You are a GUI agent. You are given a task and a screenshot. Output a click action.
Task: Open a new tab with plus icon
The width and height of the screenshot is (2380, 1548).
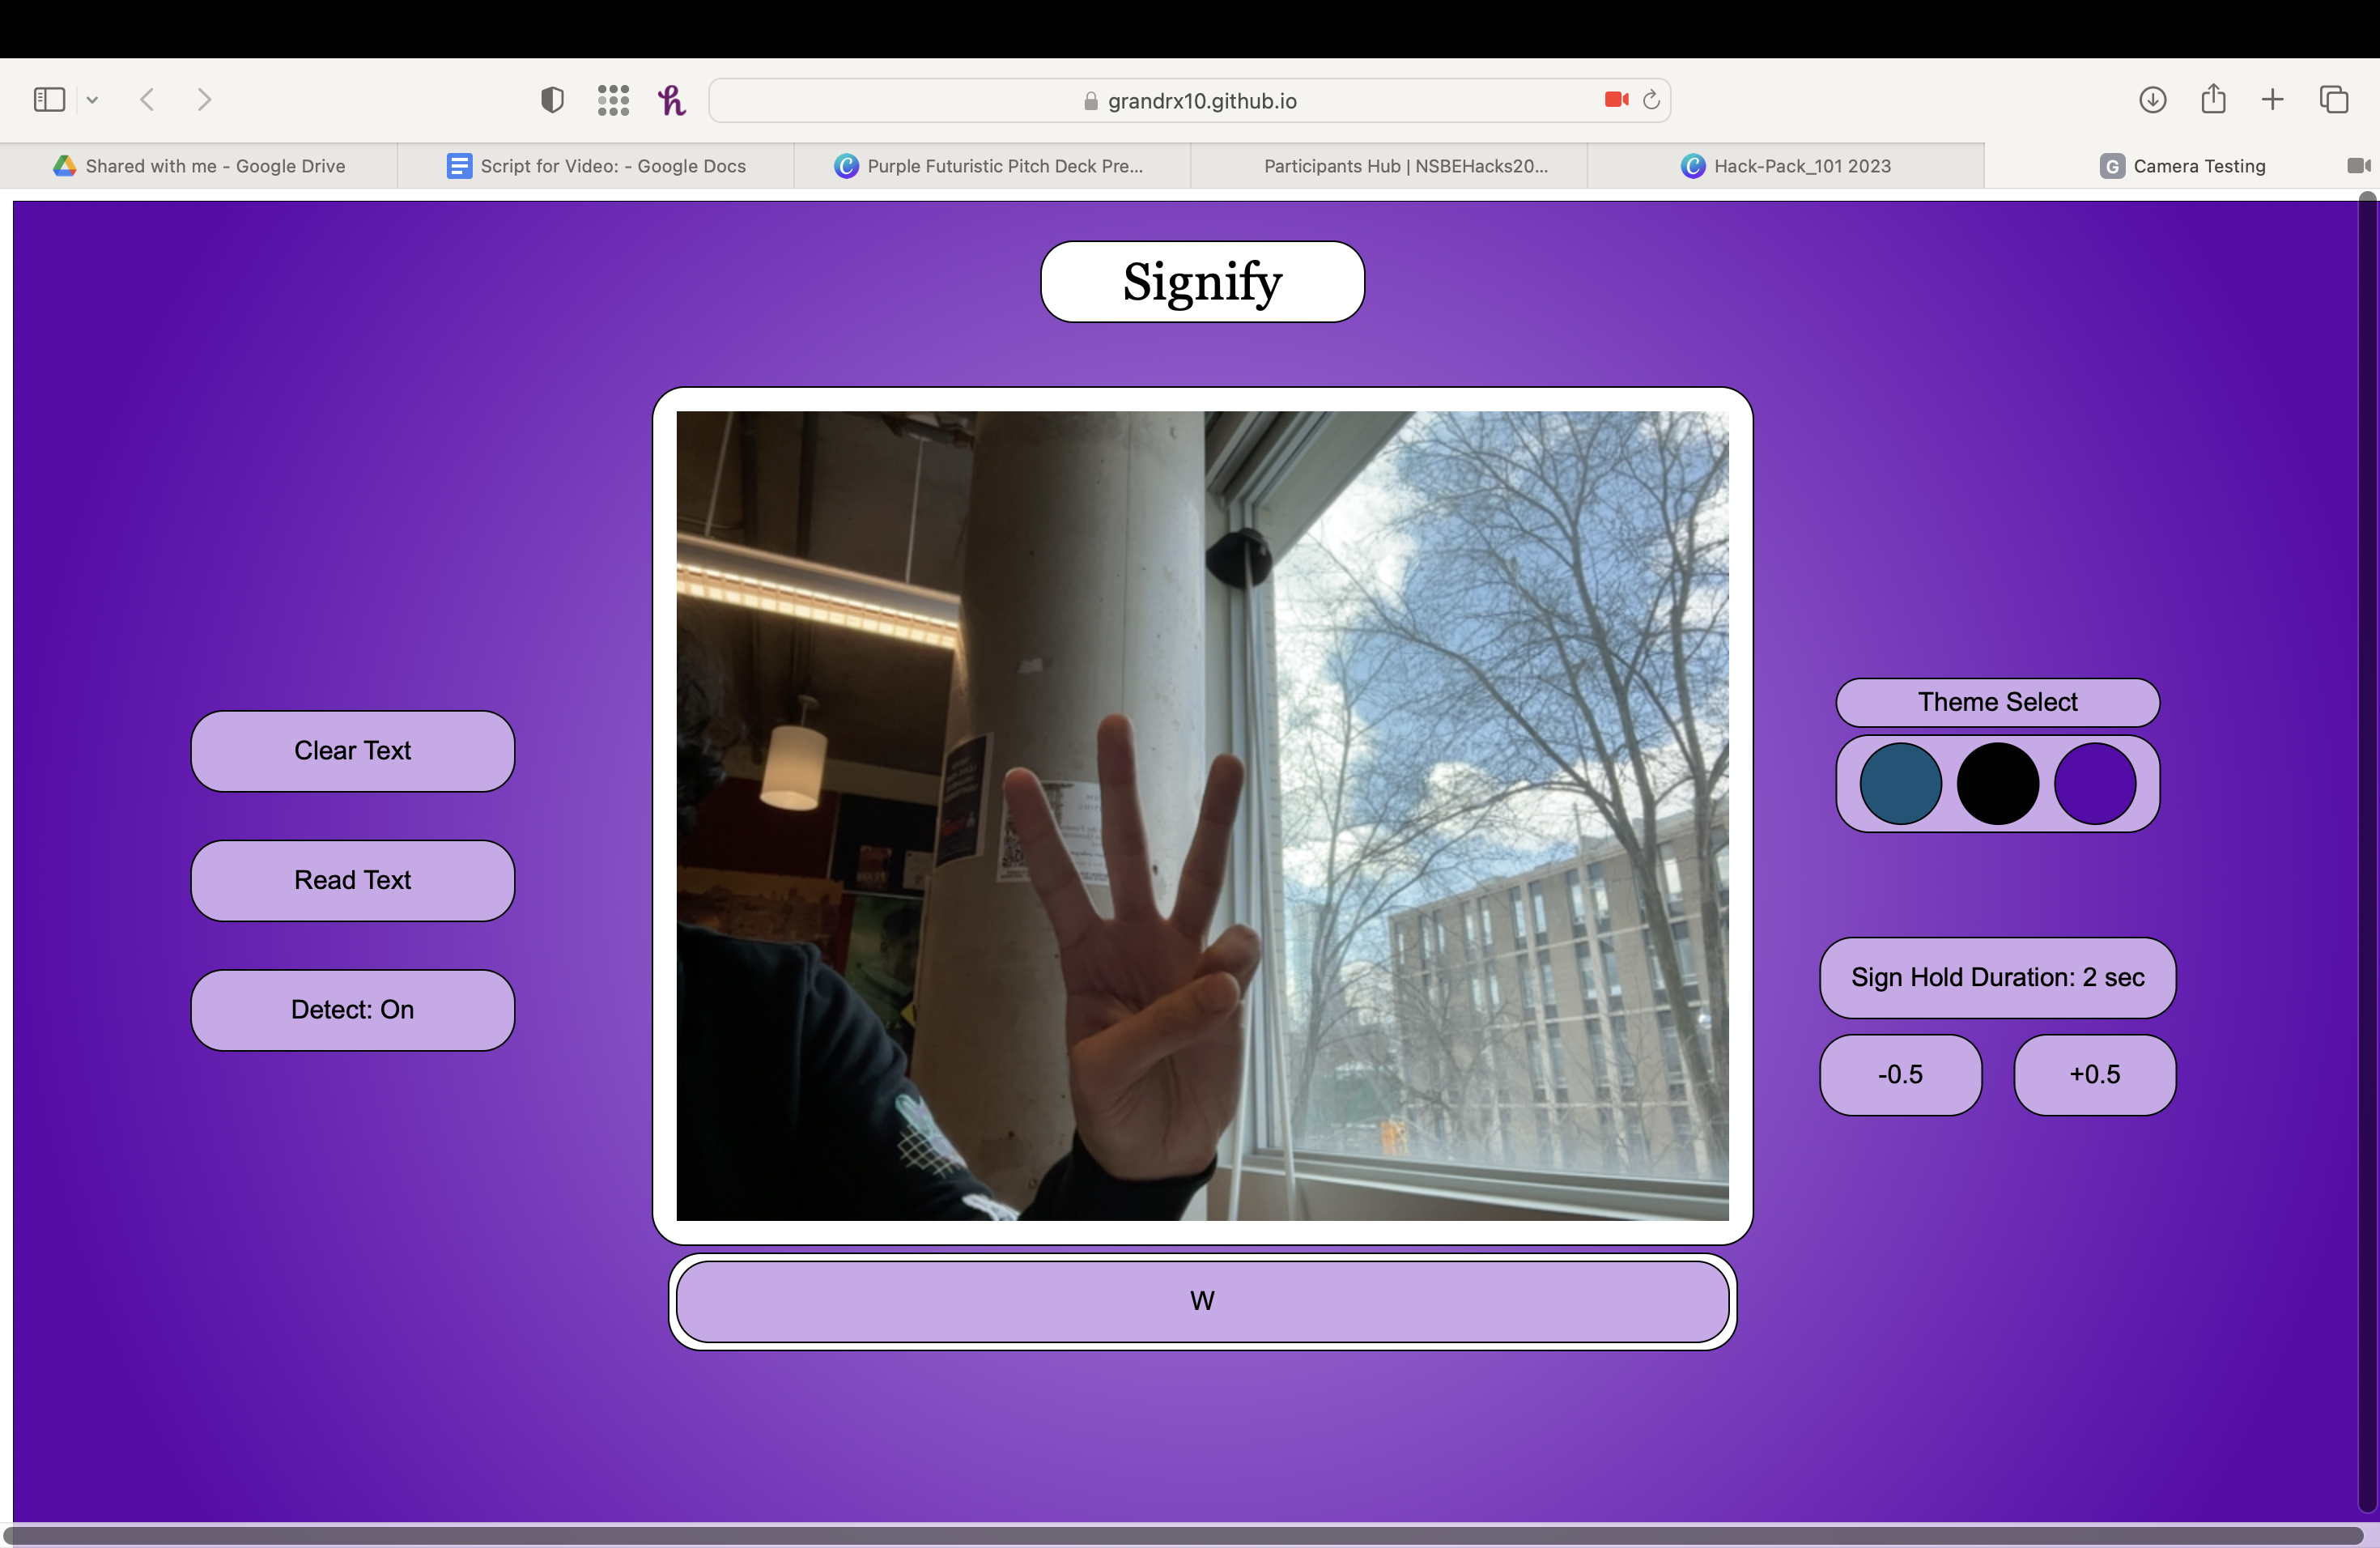(2272, 100)
